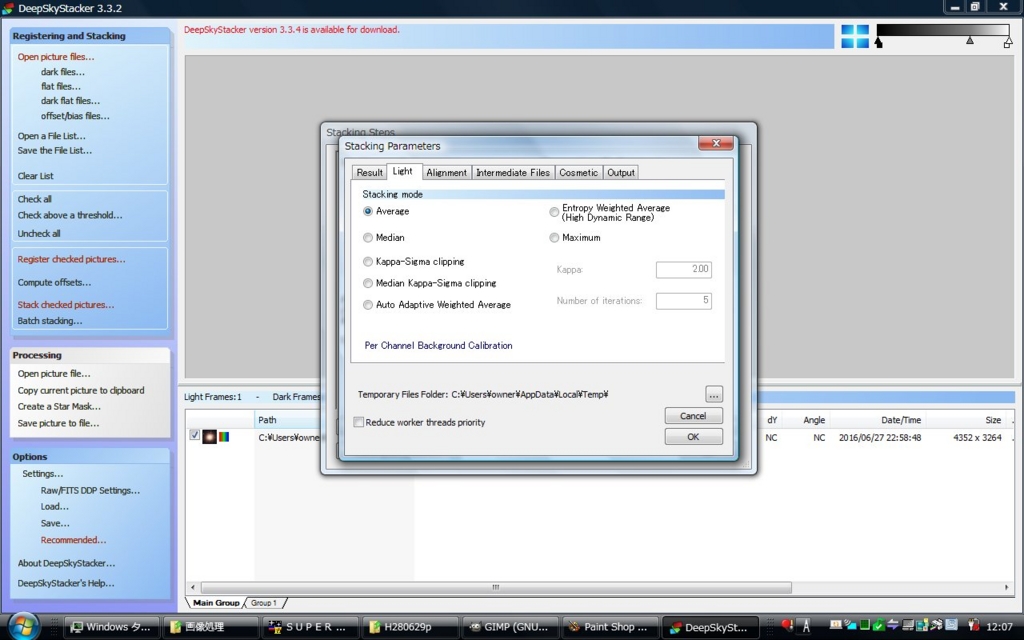This screenshot has height=640, width=1024.
Task: Click Clear List
Action: point(35,176)
